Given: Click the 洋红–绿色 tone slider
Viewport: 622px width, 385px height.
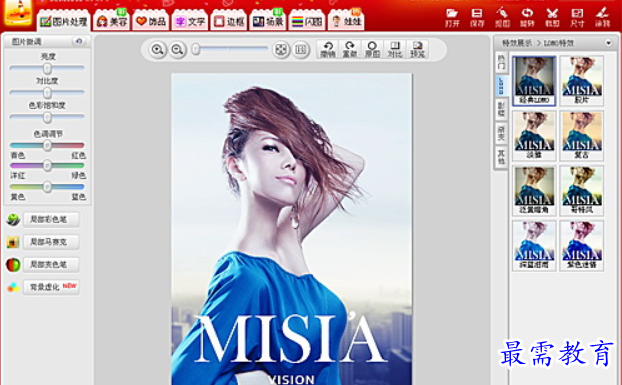Looking at the screenshot, I should pyautogui.click(x=47, y=165).
